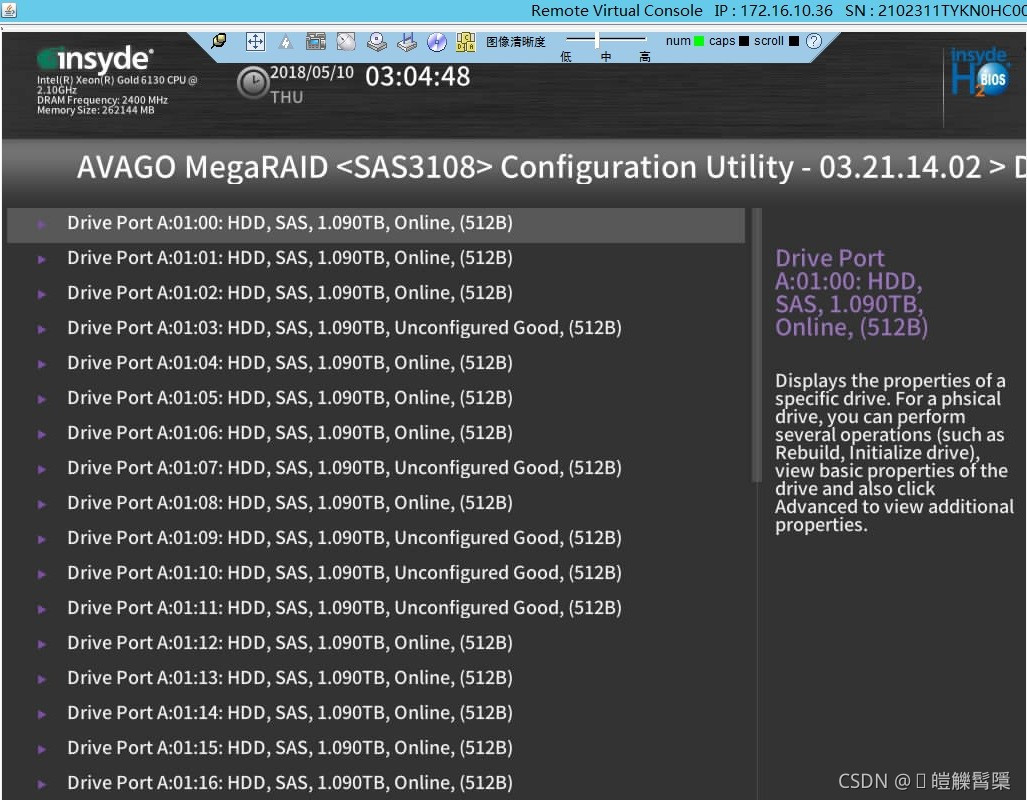This screenshot has height=800, width=1027.
Task: Click the purple Drive Port help heading
Action: [x=851, y=293]
